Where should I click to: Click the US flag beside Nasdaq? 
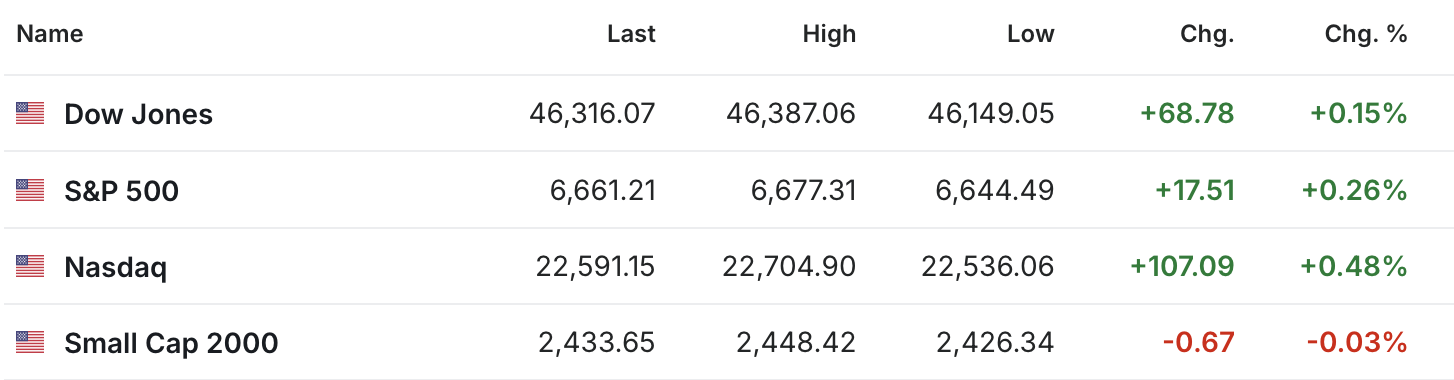pos(30,267)
